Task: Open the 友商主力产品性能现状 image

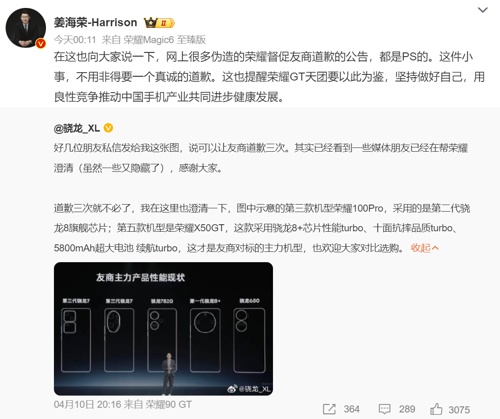Action: coord(163,329)
